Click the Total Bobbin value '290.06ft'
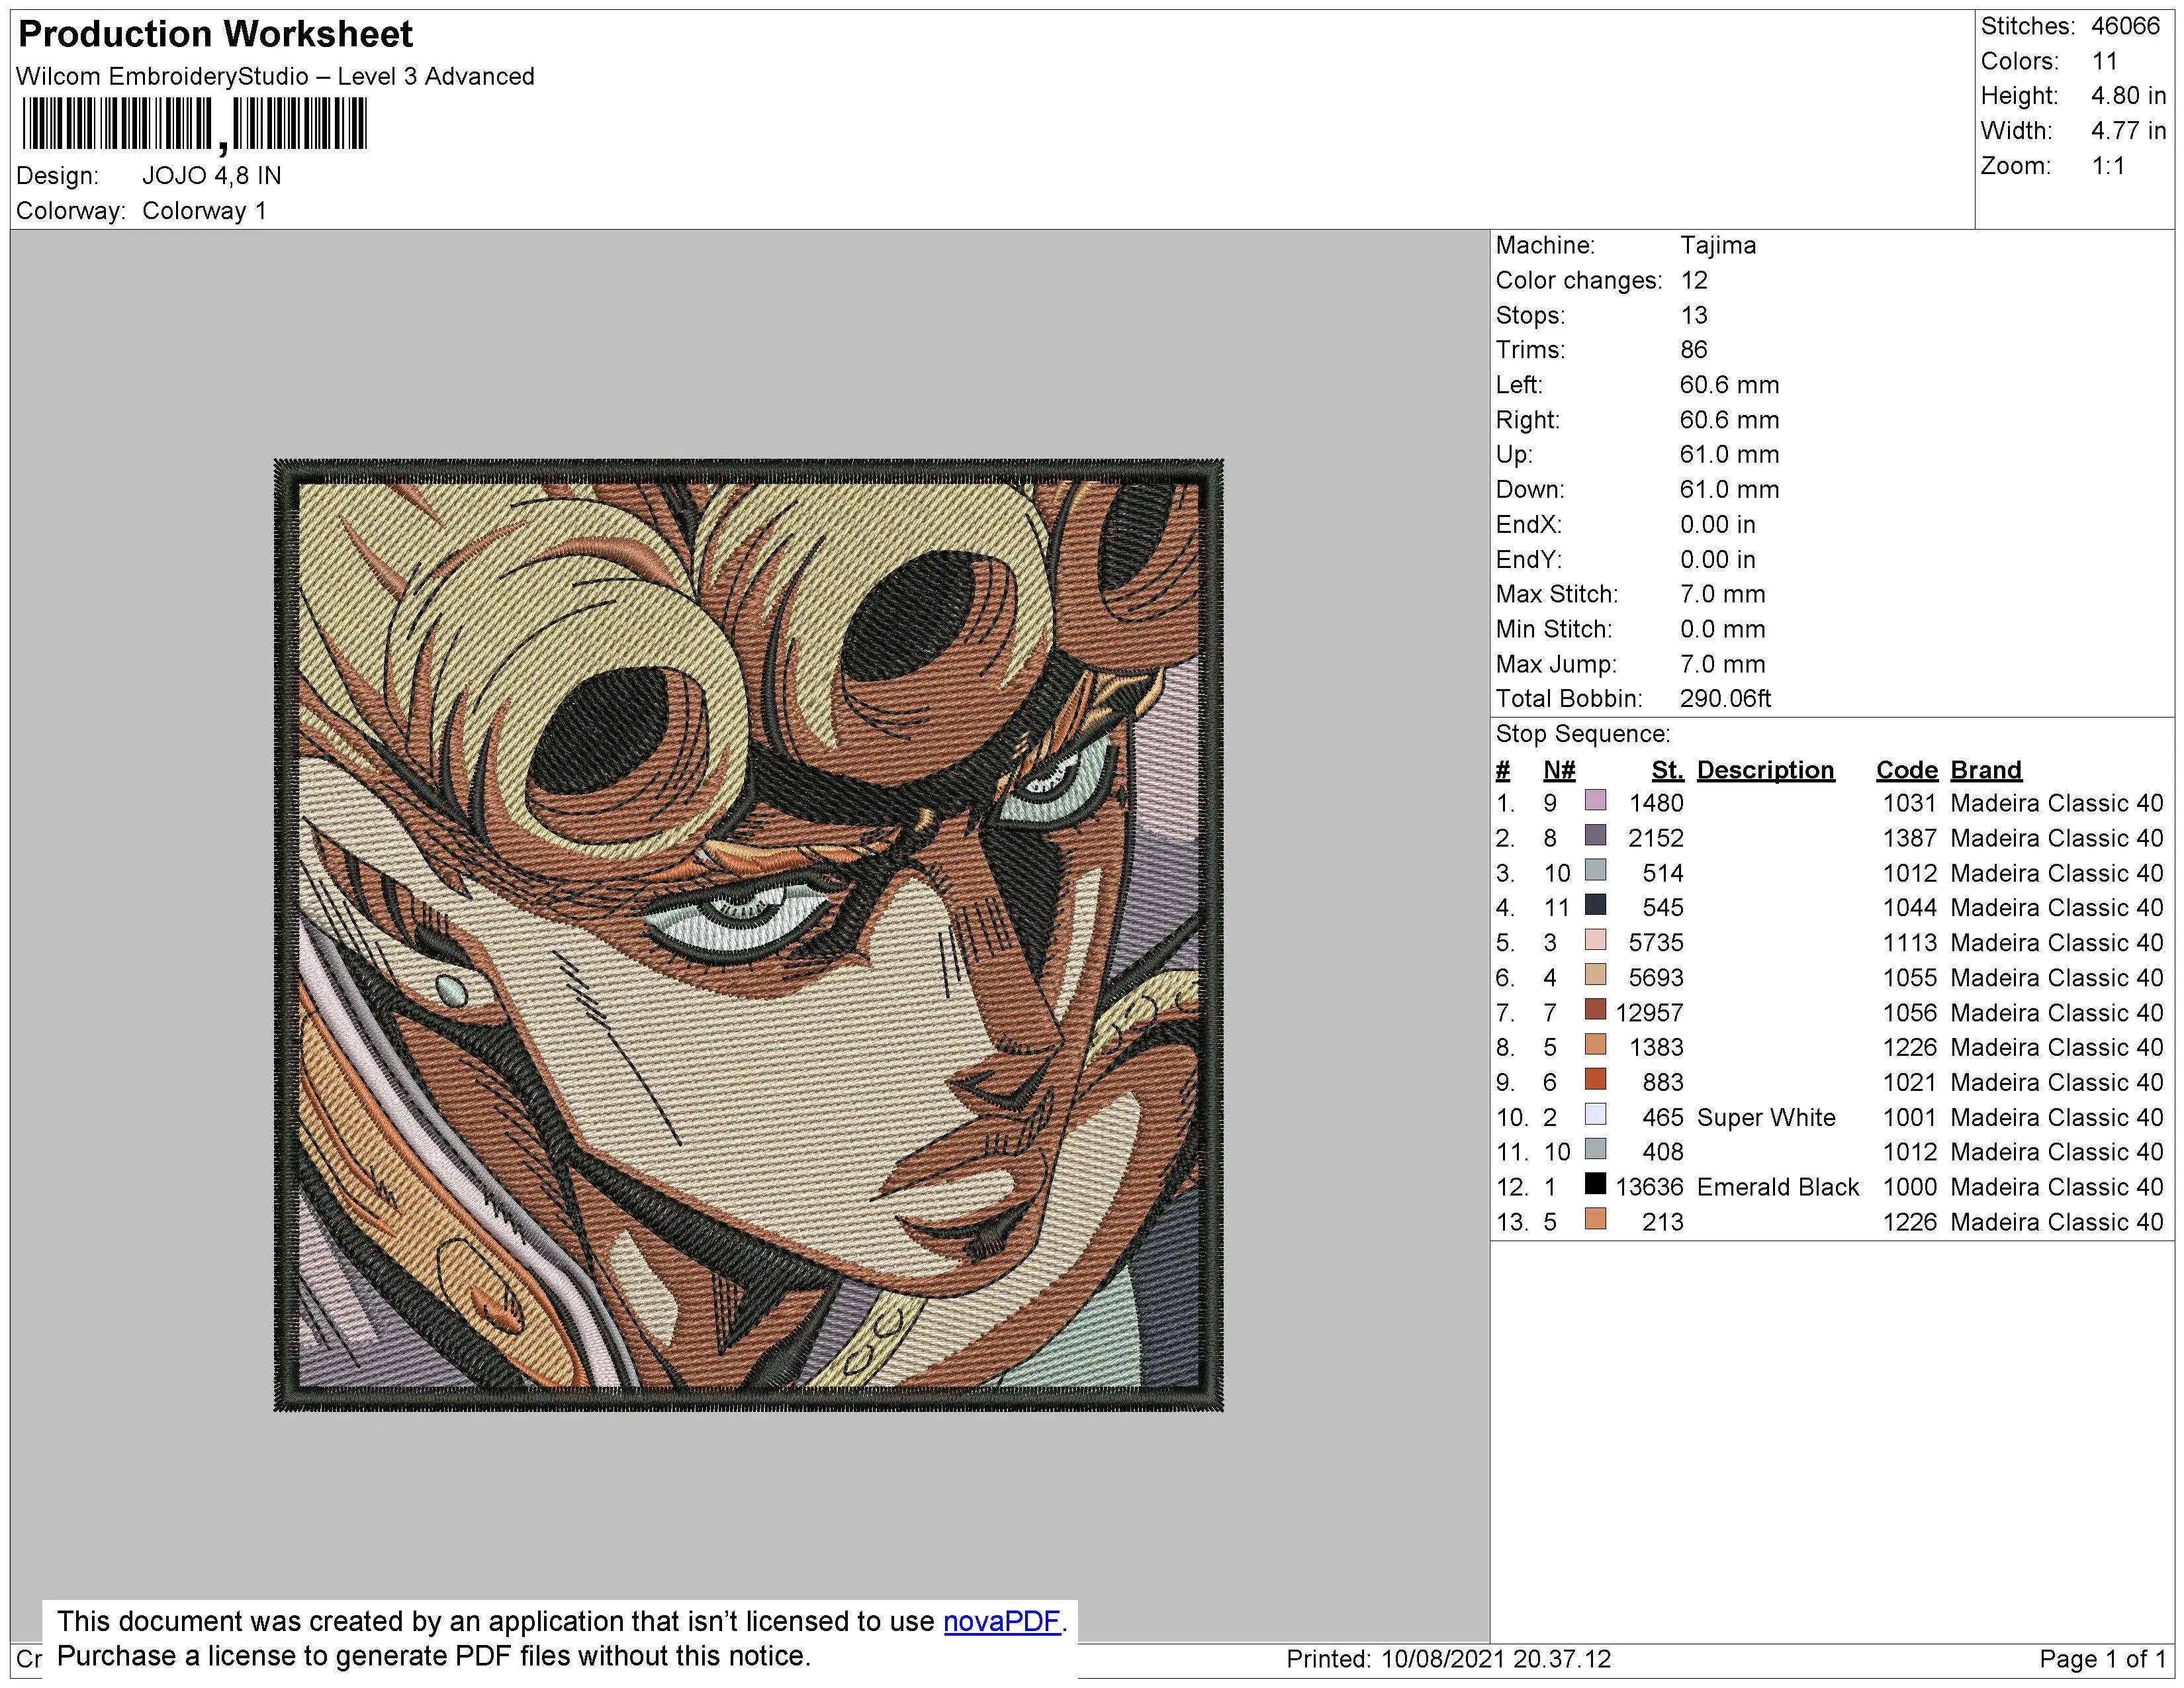 point(1725,699)
